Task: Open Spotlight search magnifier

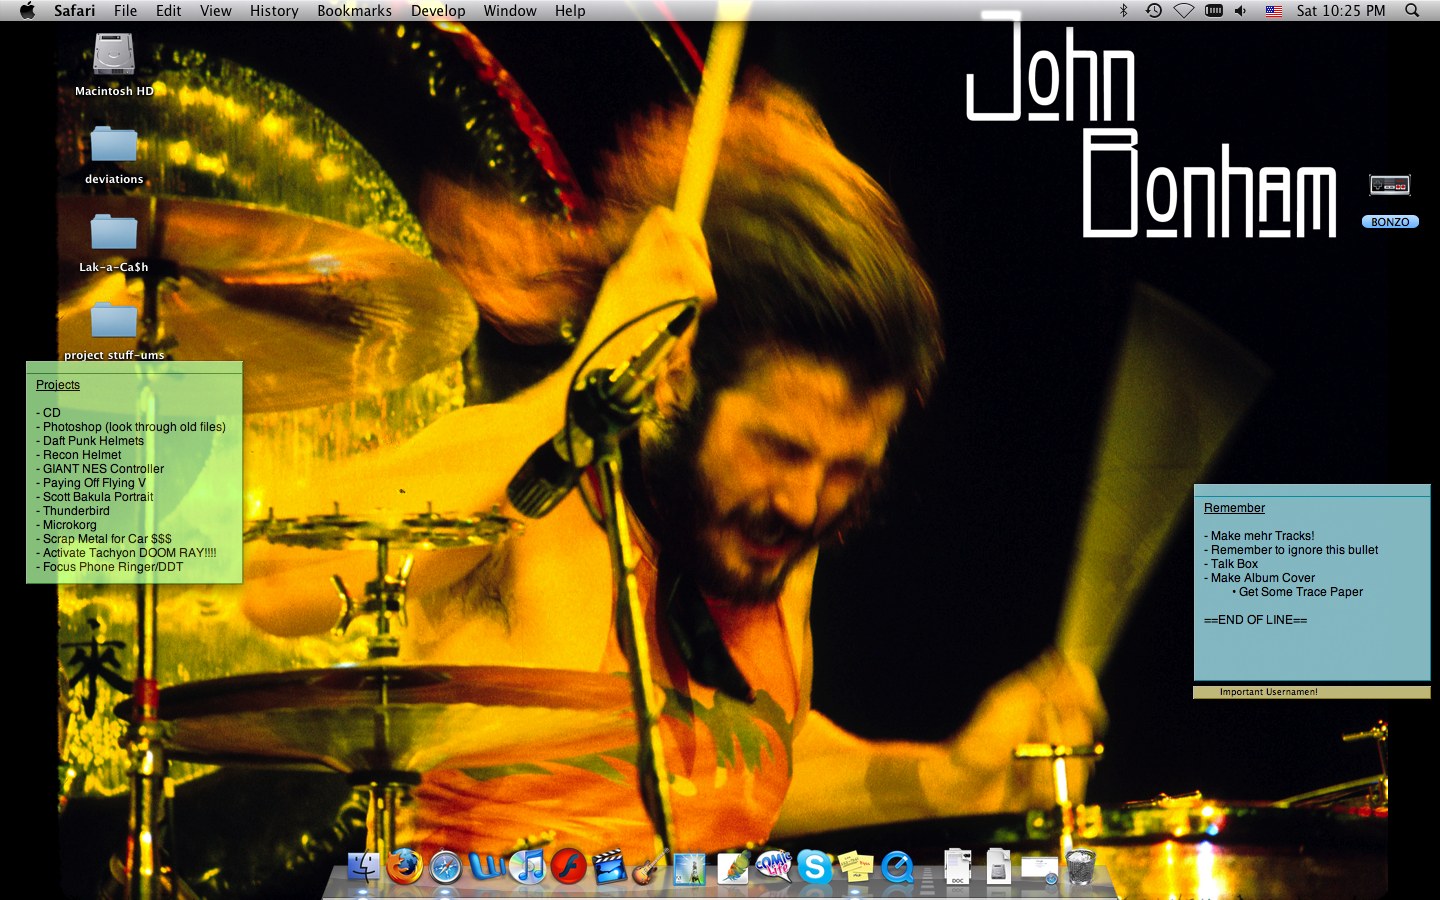Action: (x=1412, y=11)
